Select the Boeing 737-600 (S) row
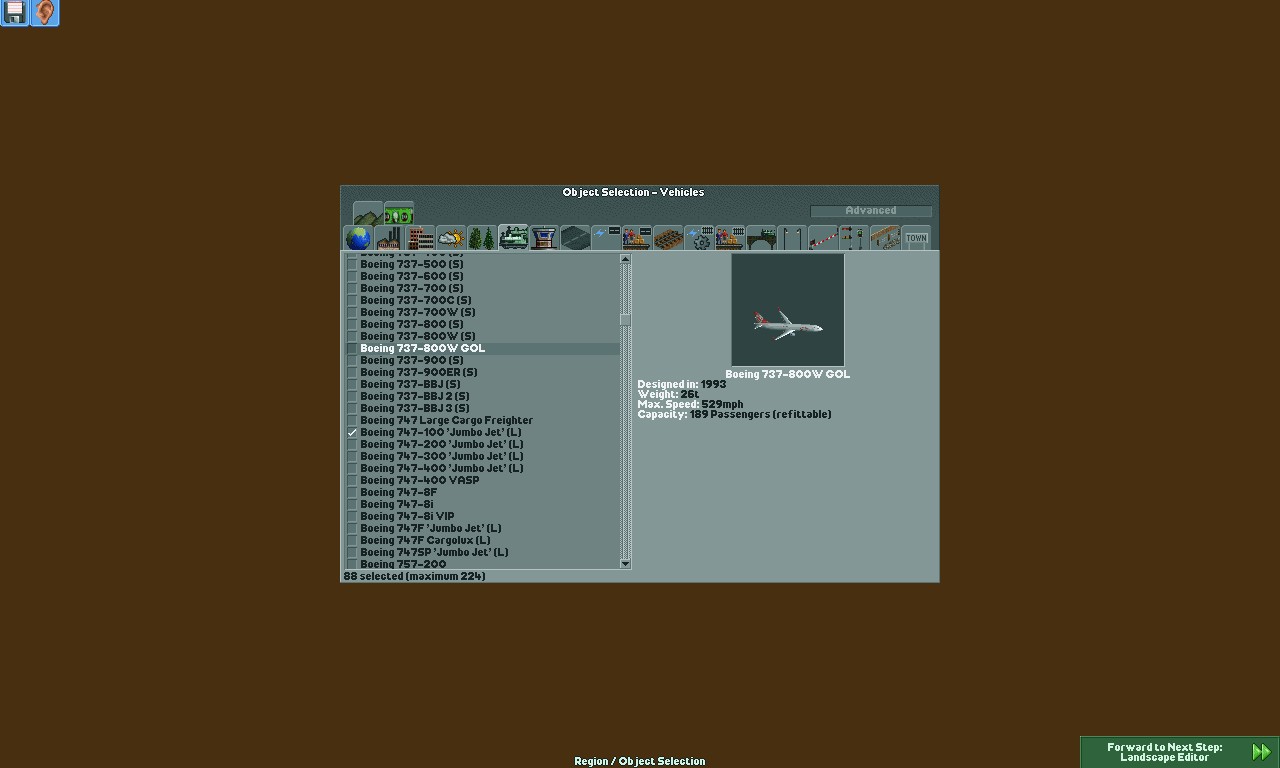This screenshot has width=1280, height=768. pos(482,276)
